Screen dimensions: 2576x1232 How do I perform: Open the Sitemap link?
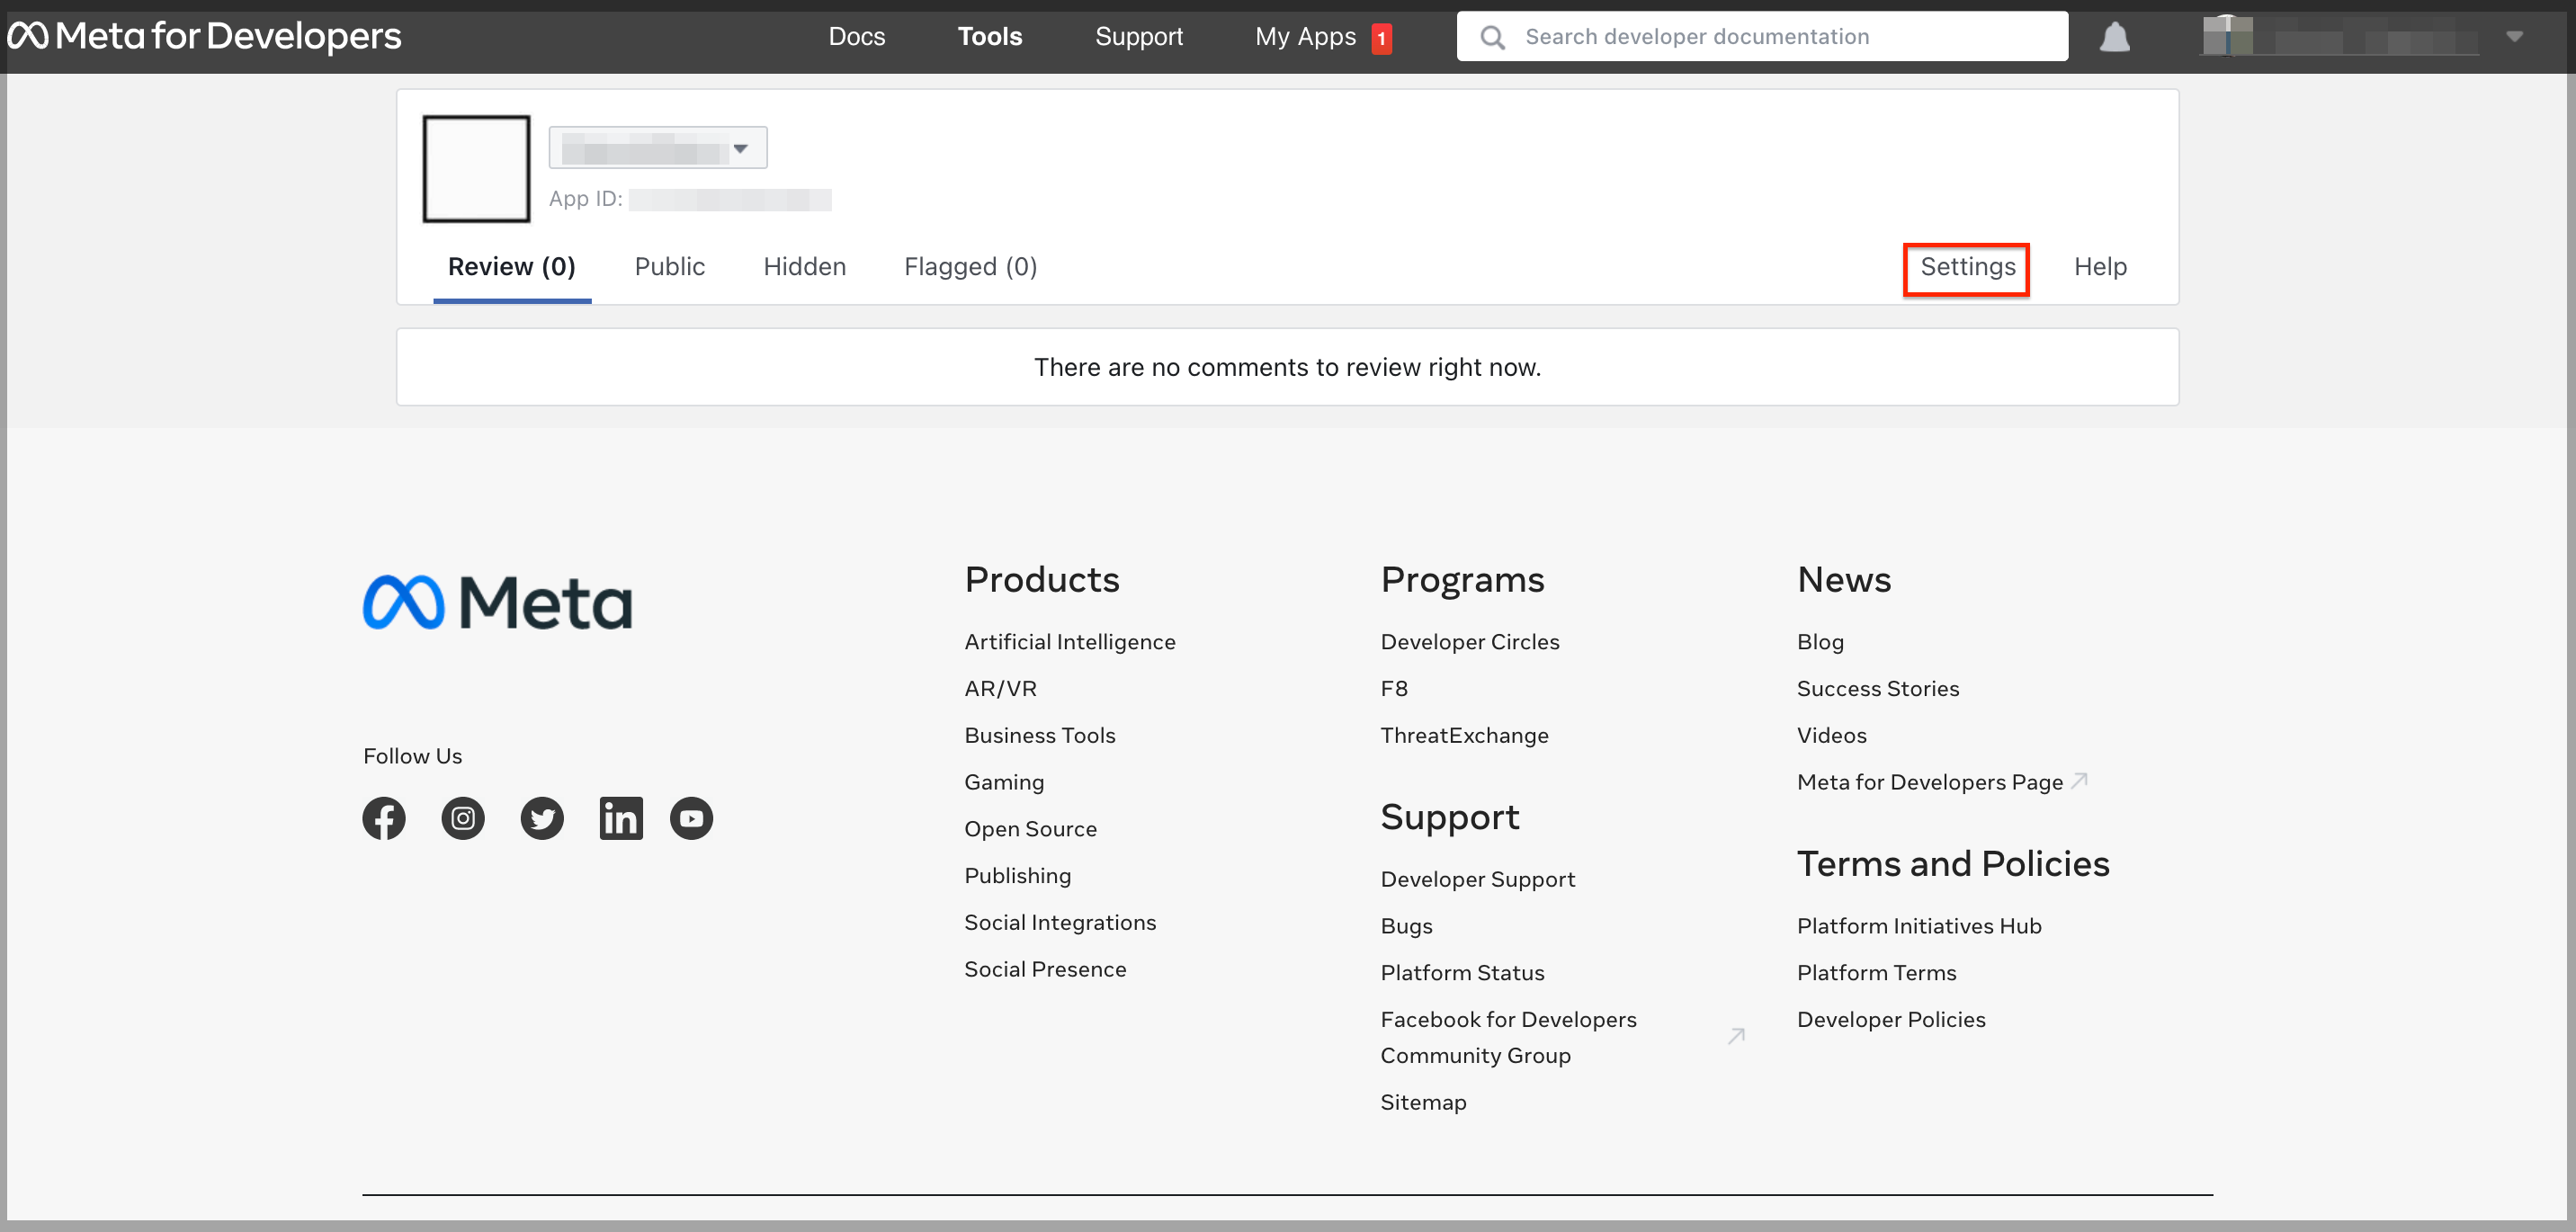1423,1102
